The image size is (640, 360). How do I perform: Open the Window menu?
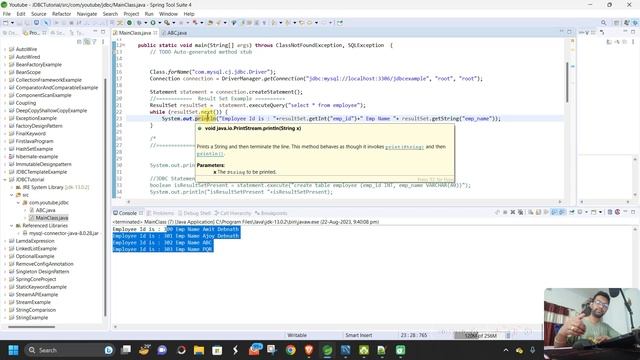pyautogui.click(x=168, y=14)
